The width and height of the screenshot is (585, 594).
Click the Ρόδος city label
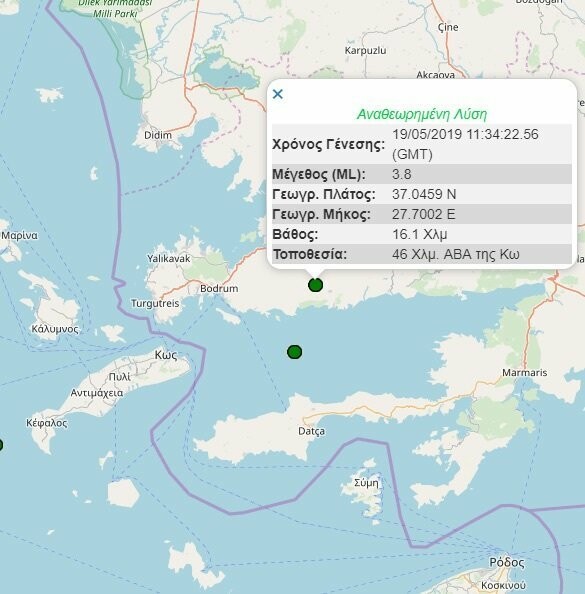[507, 563]
